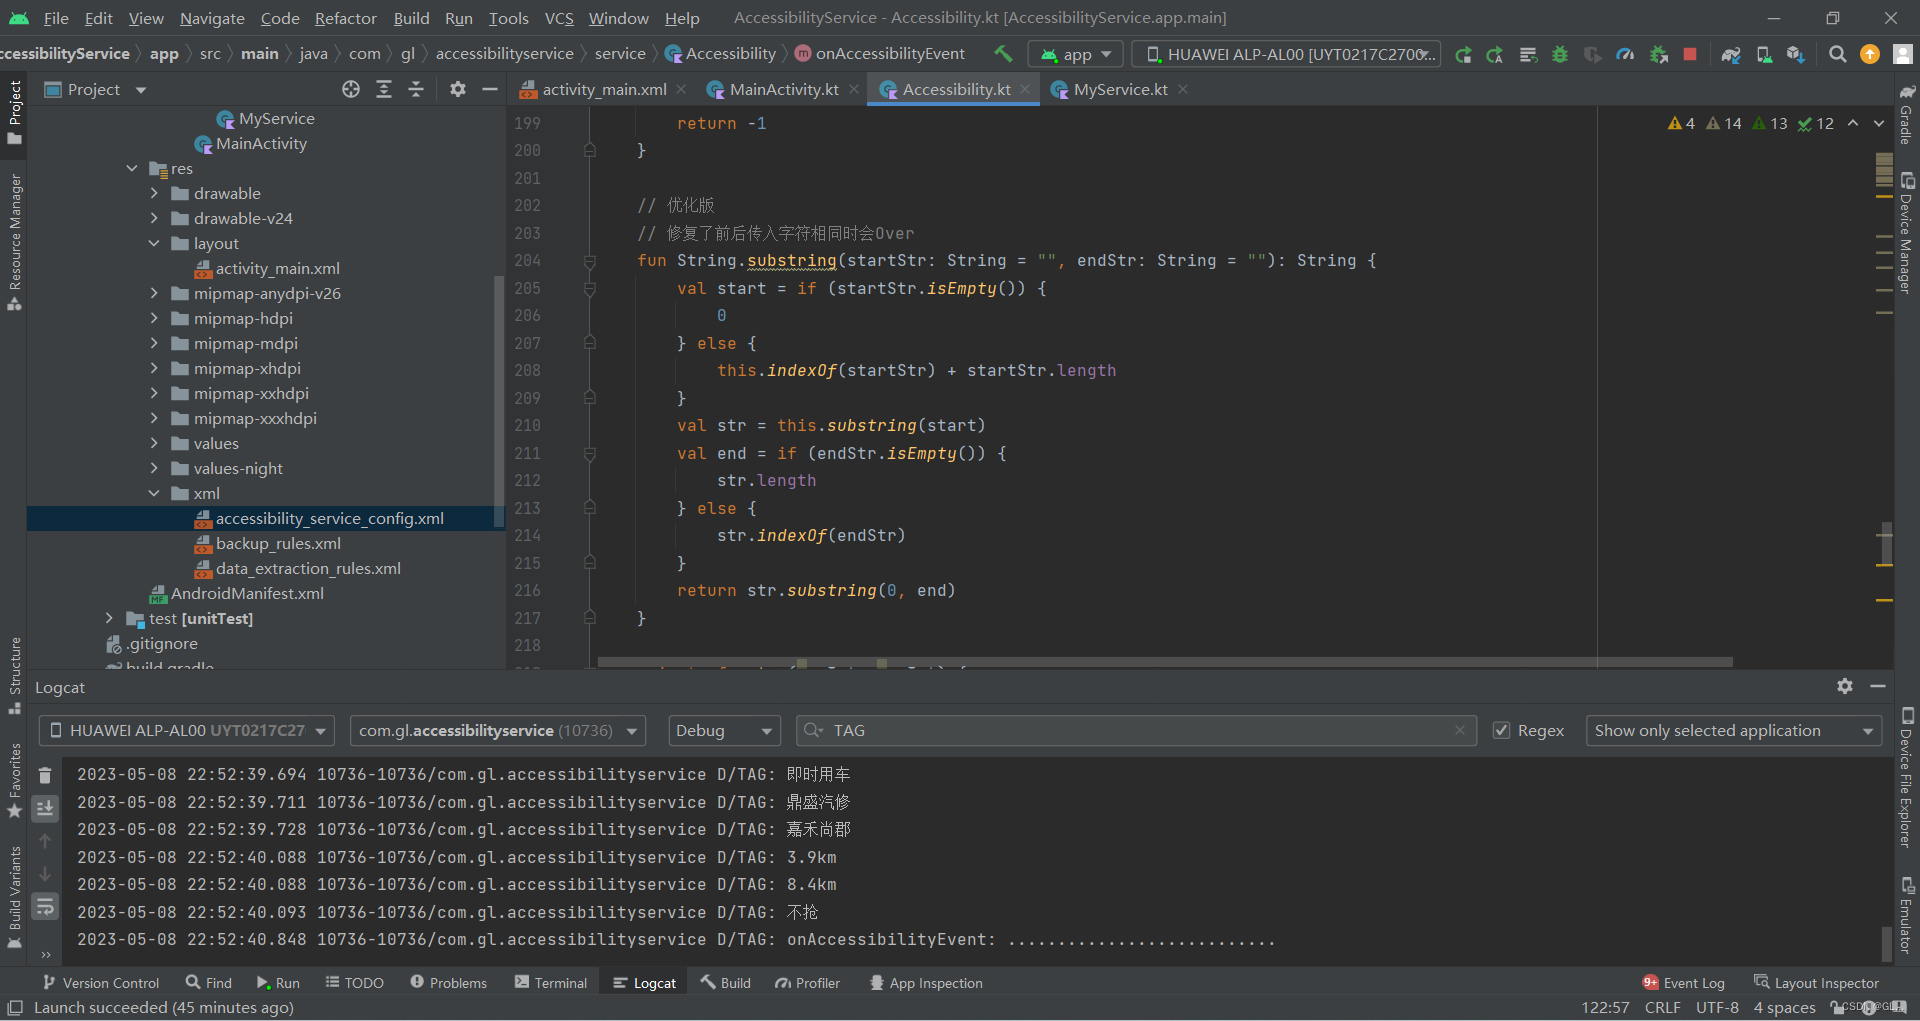Open the Layout Inspector tool window
The width and height of the screenshot is (1920, 1021).
(1816, 983)
